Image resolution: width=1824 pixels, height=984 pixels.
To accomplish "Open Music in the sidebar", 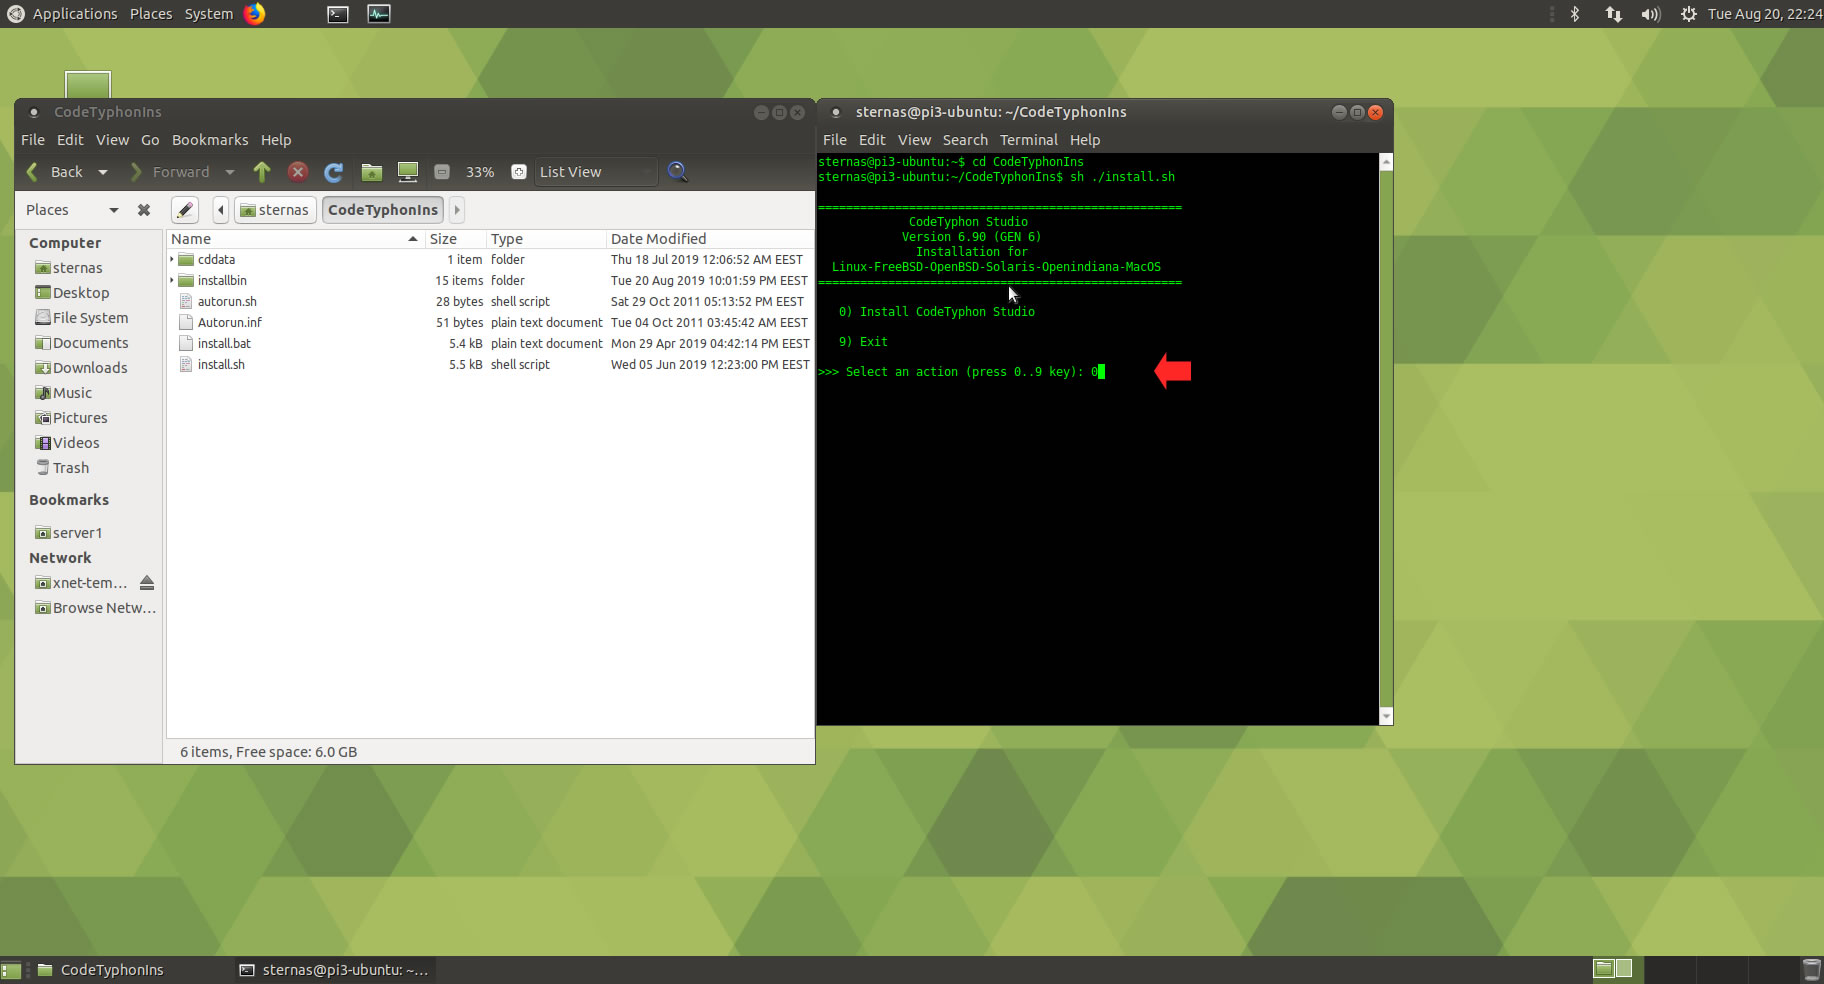I will [x=72, y=393].
